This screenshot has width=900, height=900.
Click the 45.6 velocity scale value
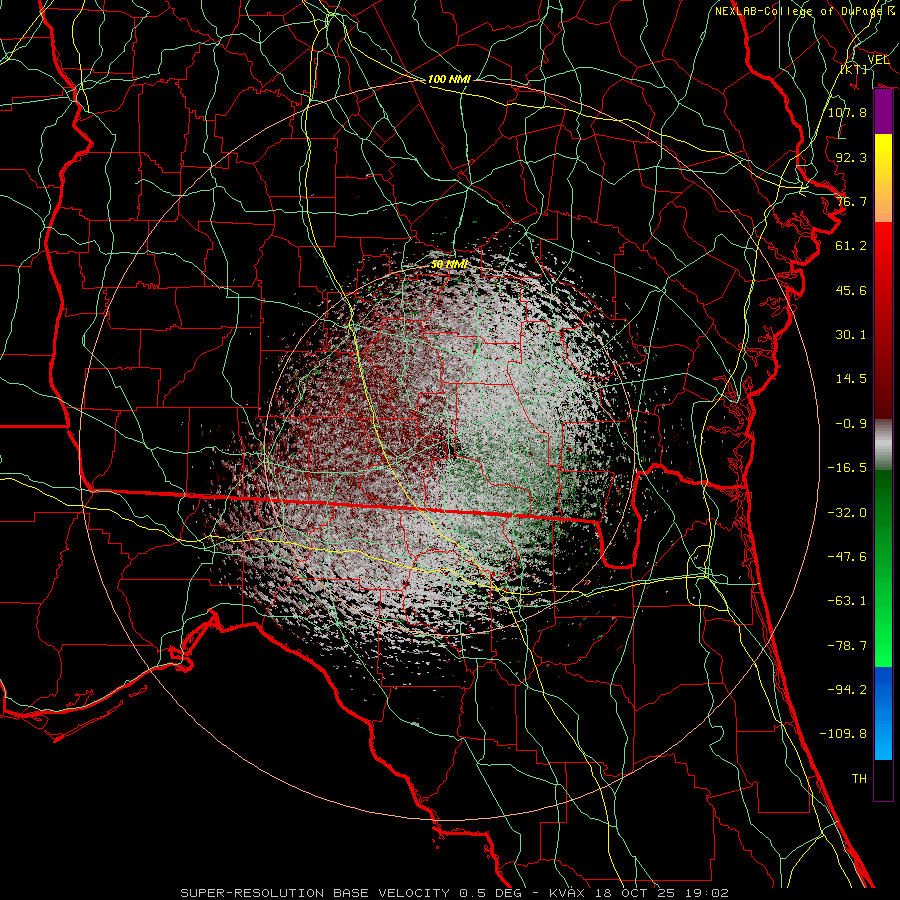click(851, 290)
